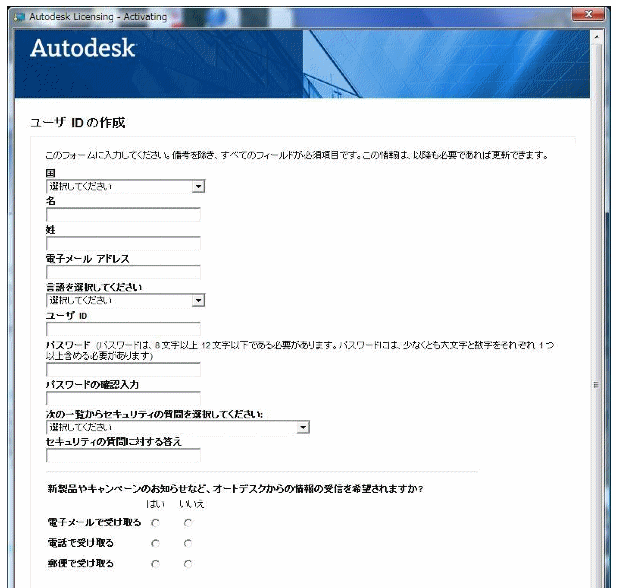Viewport: 617px width, 588px height.
Task: Open the 言語を選択してください language dropdown
Action: point(126,300)
